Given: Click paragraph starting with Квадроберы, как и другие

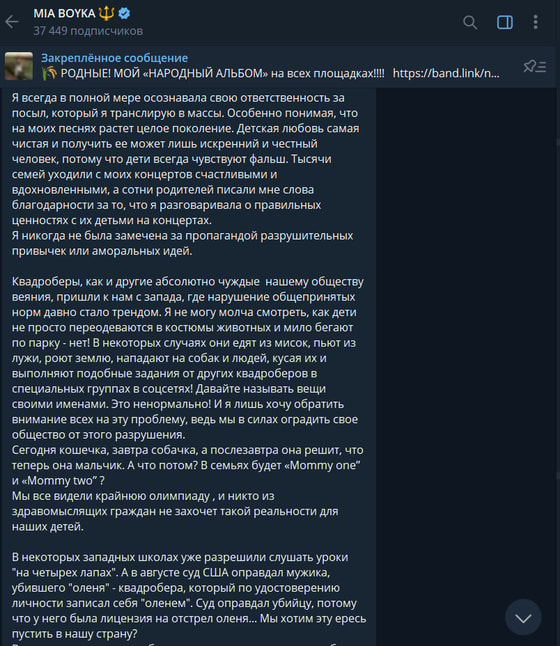Looking at the screenshot, I should point(187,358).
